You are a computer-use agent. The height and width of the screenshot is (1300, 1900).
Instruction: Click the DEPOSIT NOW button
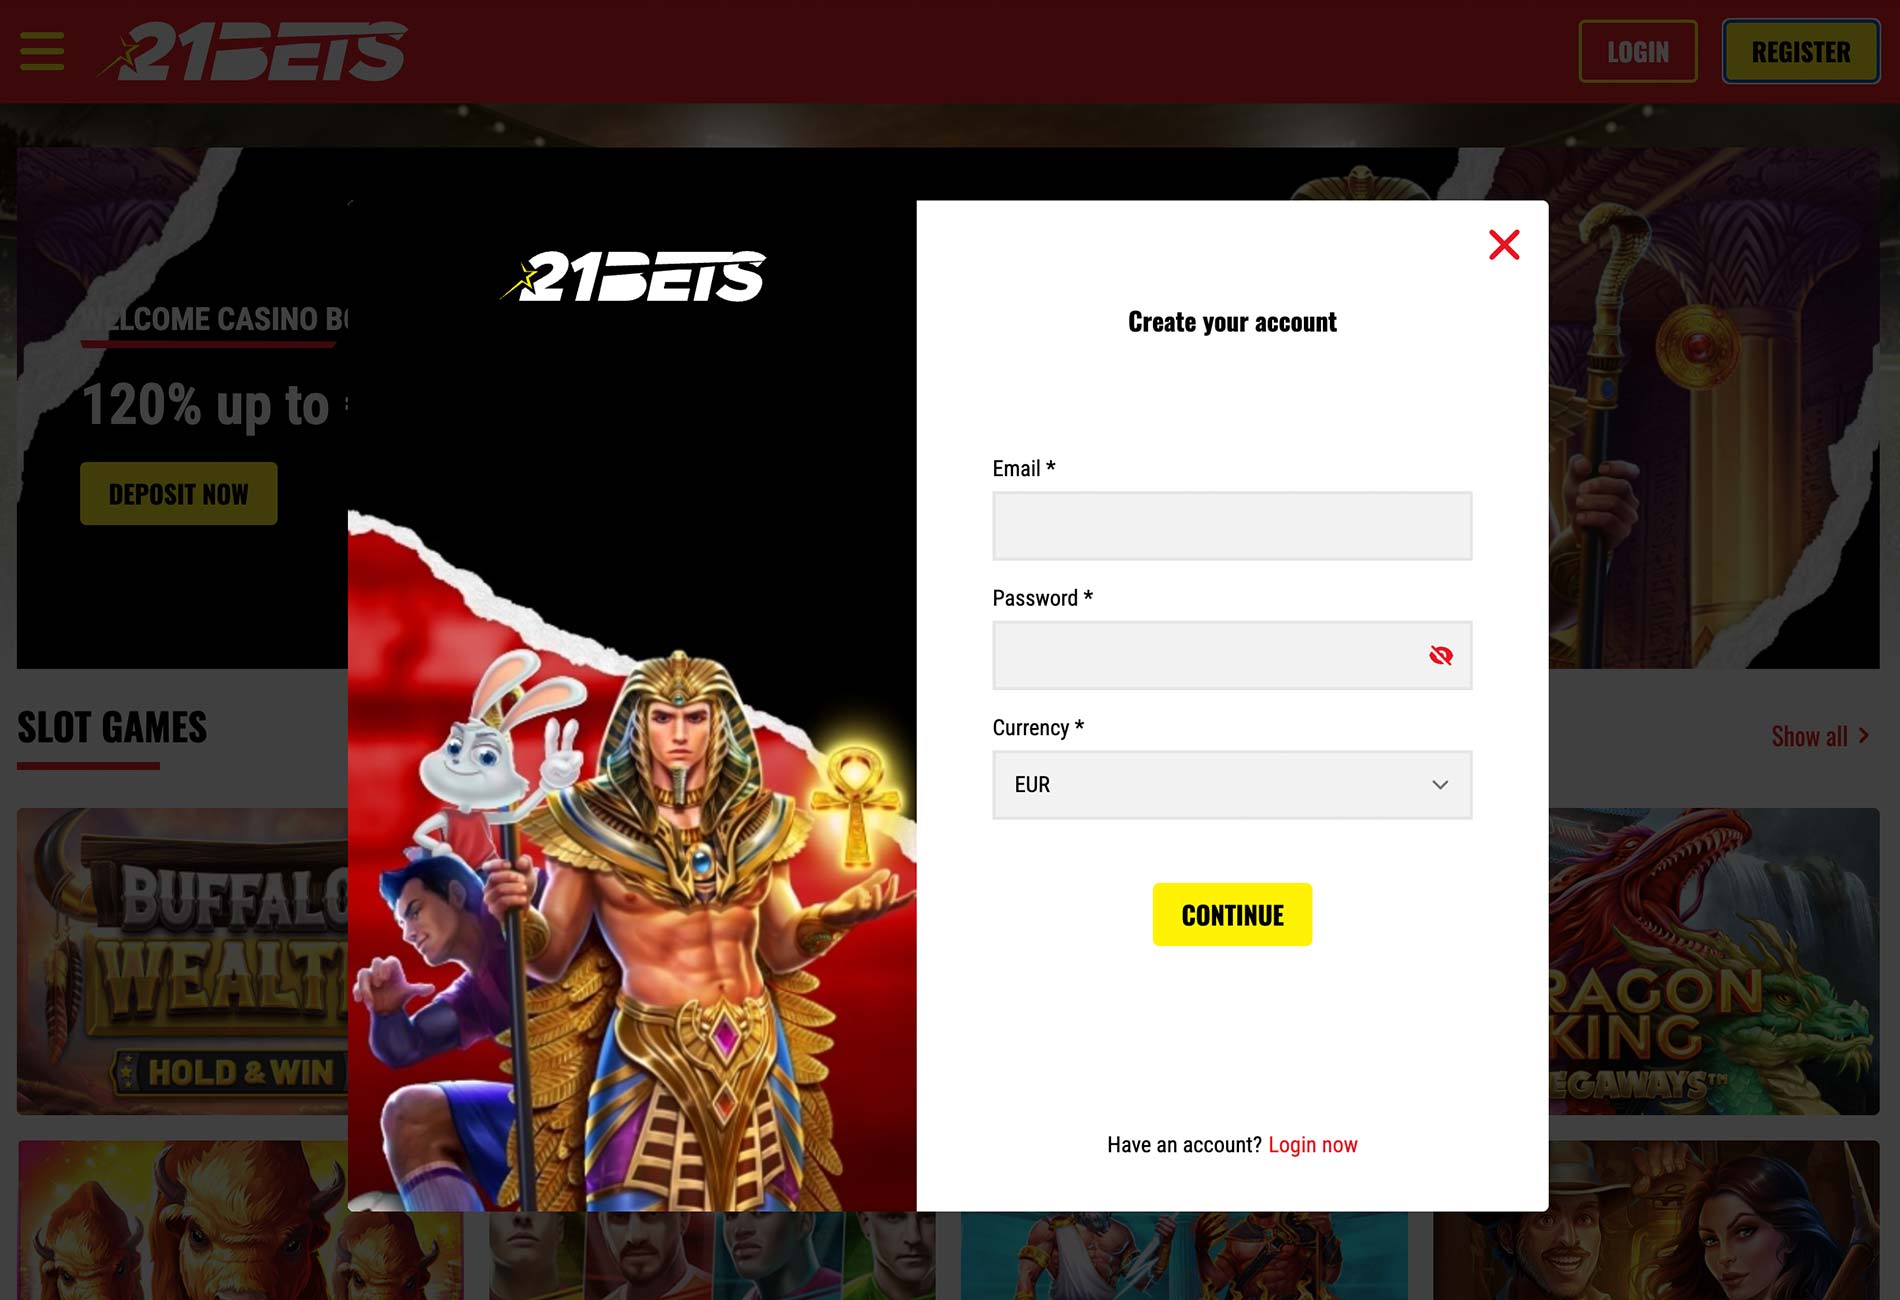pyautogui.click(x=179, y=494)
